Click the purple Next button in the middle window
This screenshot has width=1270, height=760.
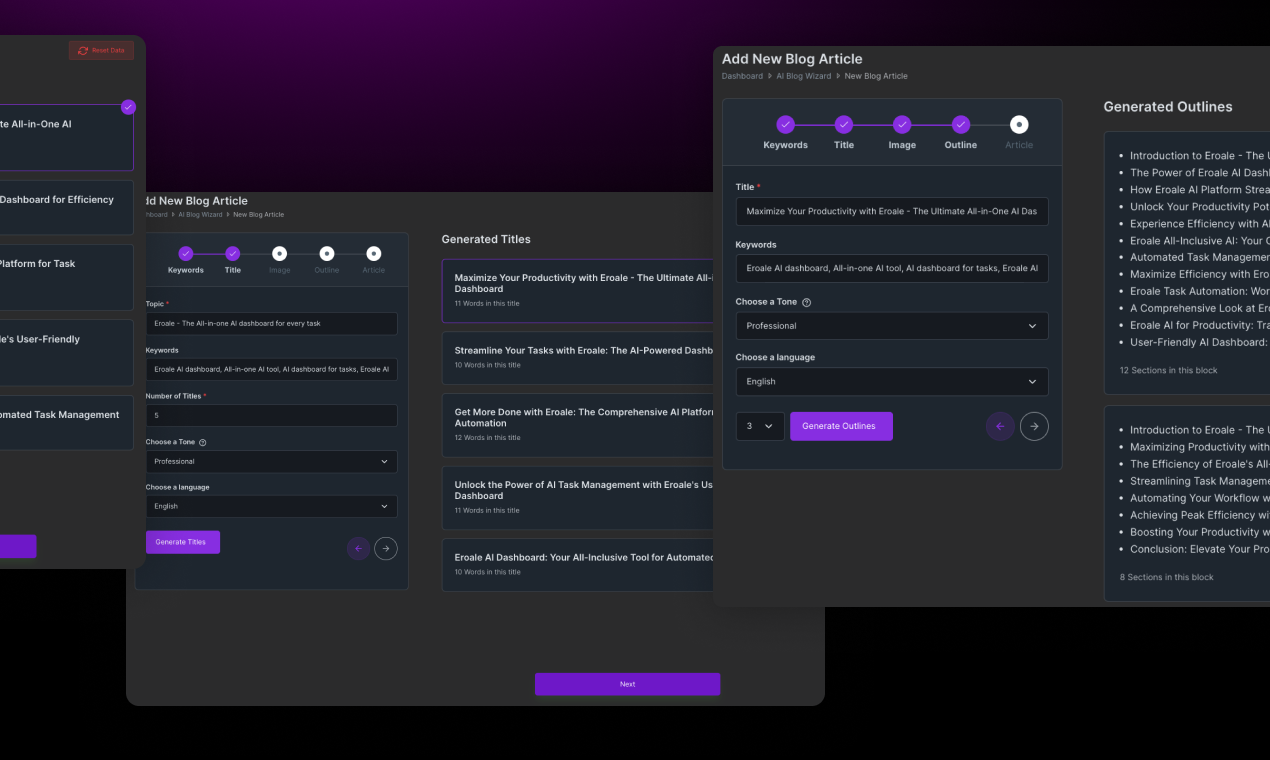[627, 684]
